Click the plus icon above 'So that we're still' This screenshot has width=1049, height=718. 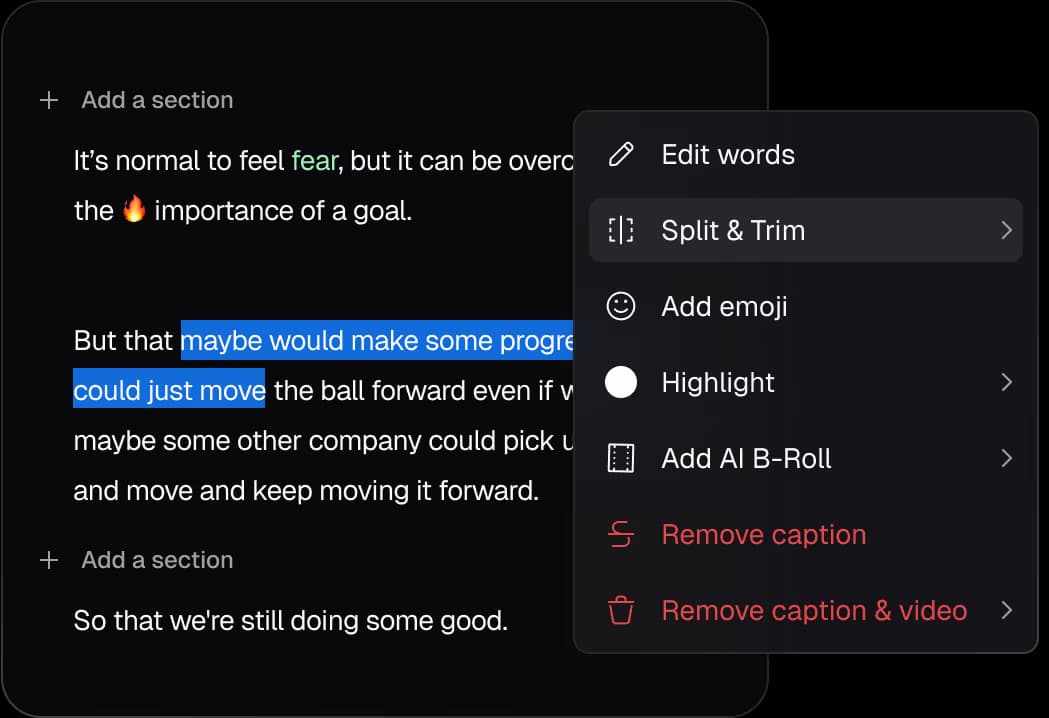pyautogui.click(x=49, y=560)
